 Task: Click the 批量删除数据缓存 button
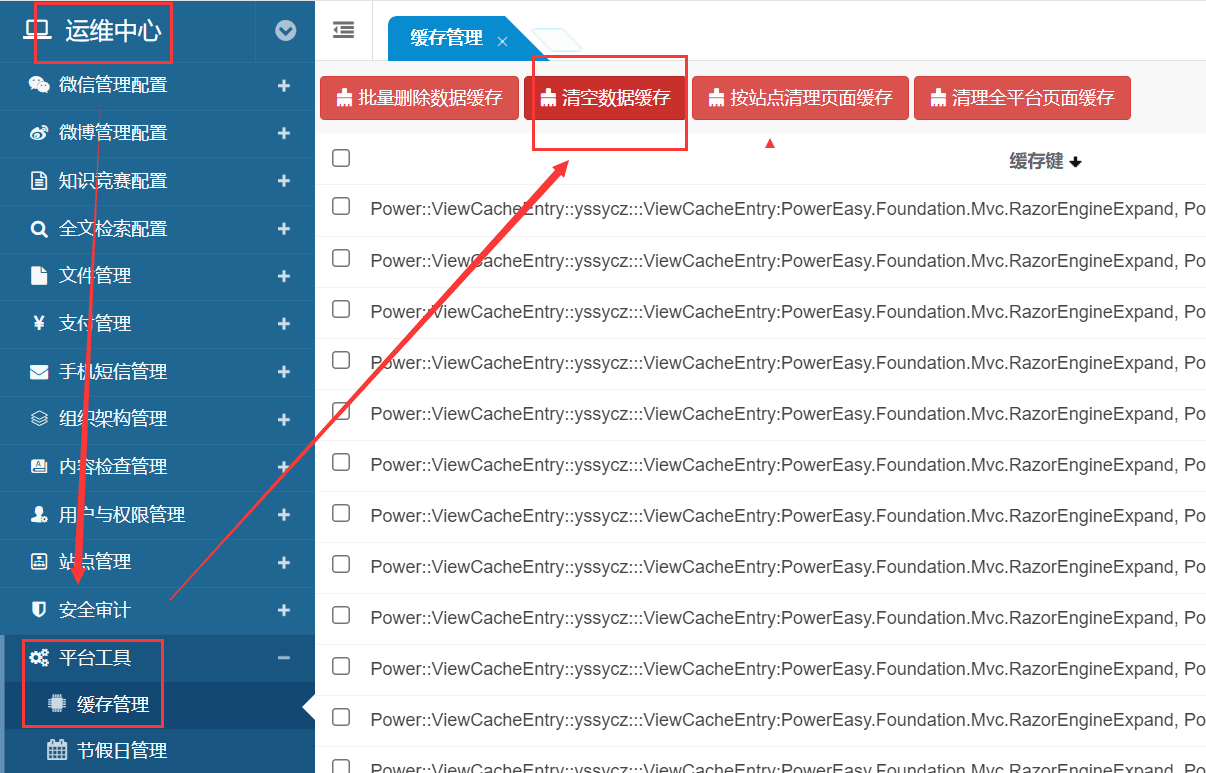click(x=419, y=98)
